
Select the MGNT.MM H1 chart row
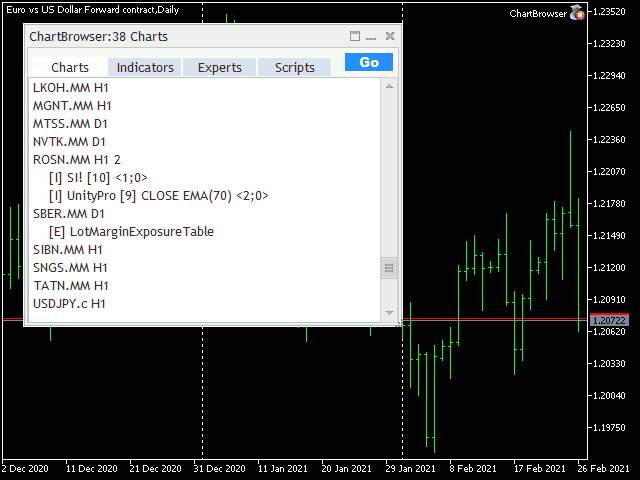[x=205, y=106]
